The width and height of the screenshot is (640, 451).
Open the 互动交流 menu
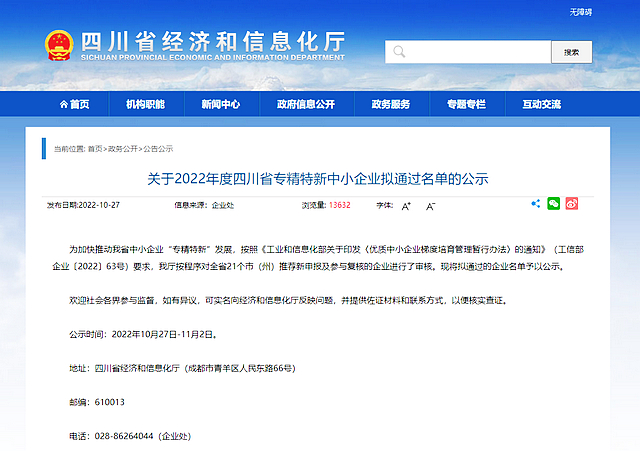click(x=542, y=104)
